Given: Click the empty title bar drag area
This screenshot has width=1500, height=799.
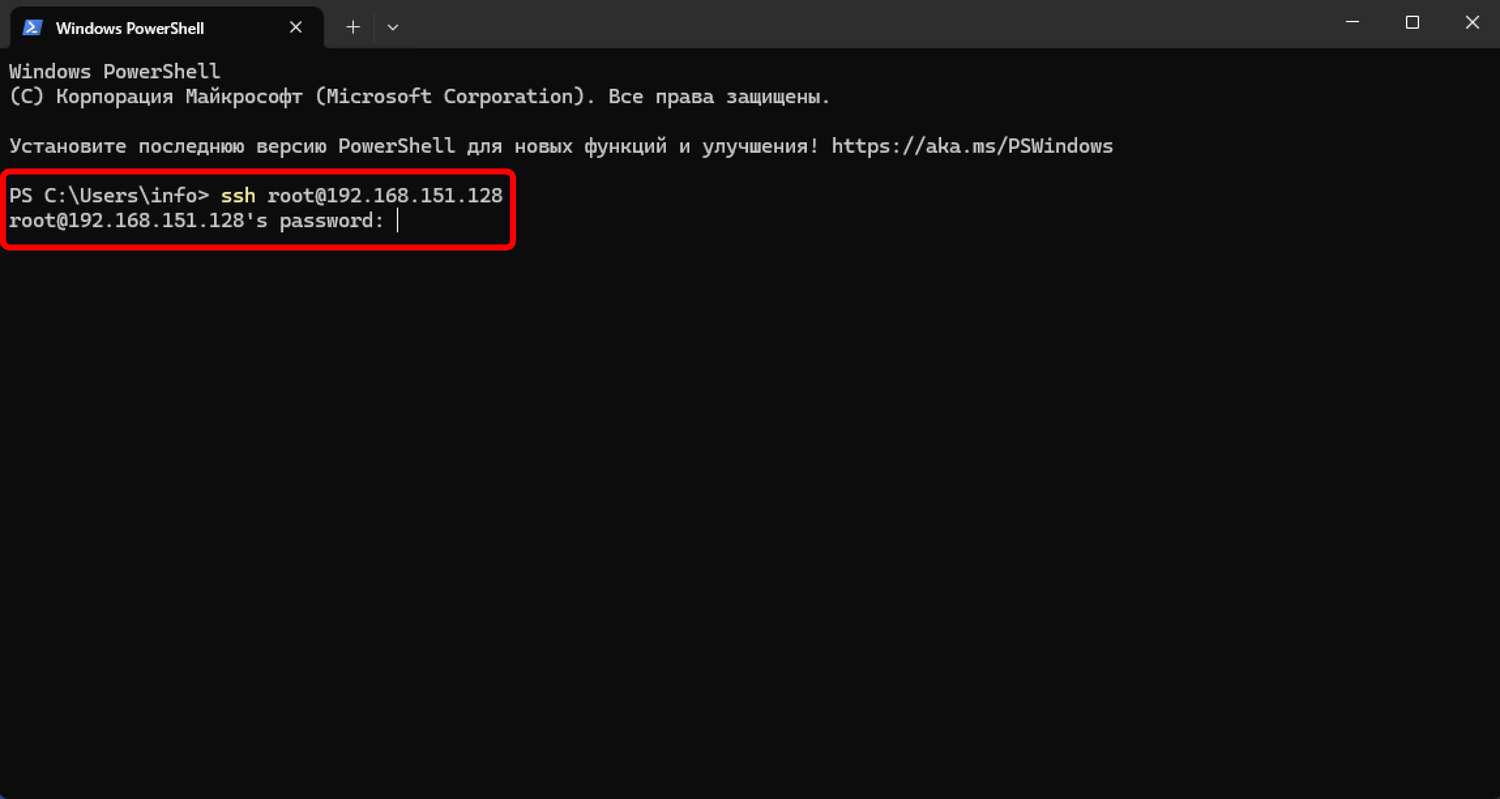Looking at the screenshot, I should click(850, 24).
